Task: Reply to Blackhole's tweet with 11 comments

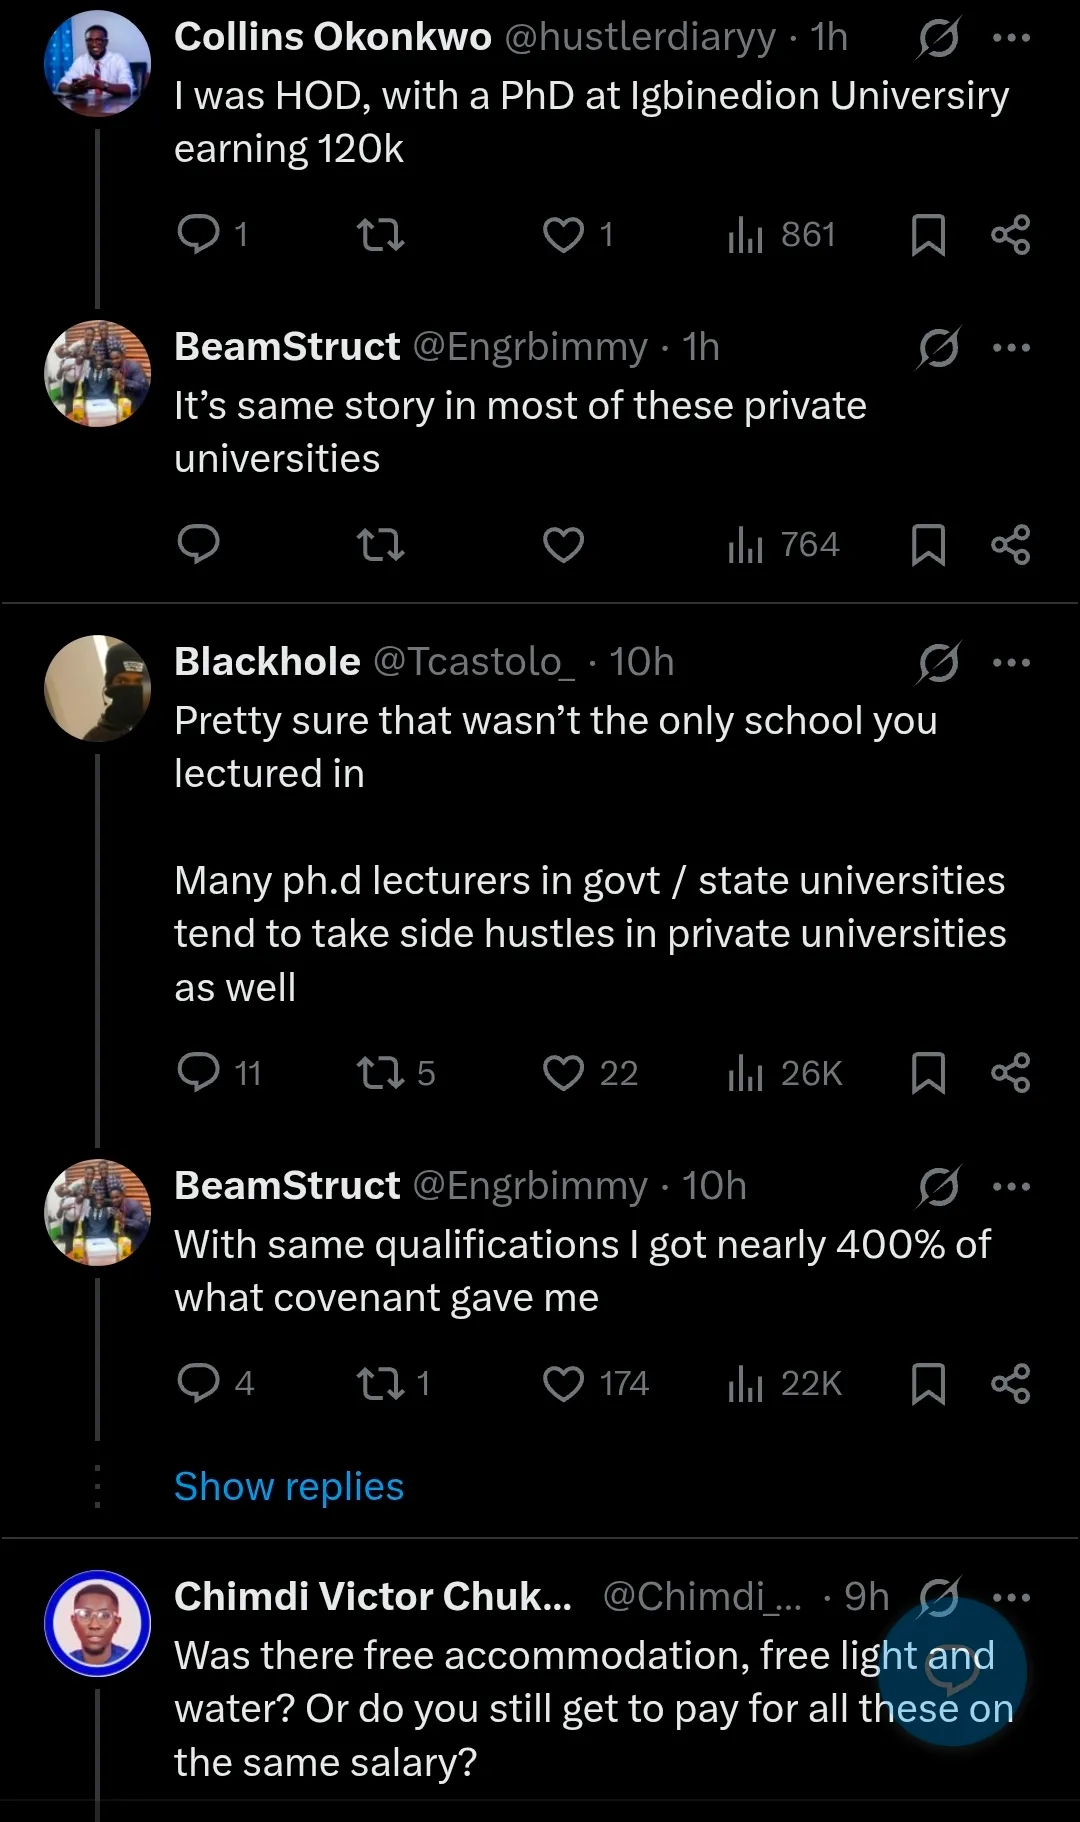Action: (198, 1073)
